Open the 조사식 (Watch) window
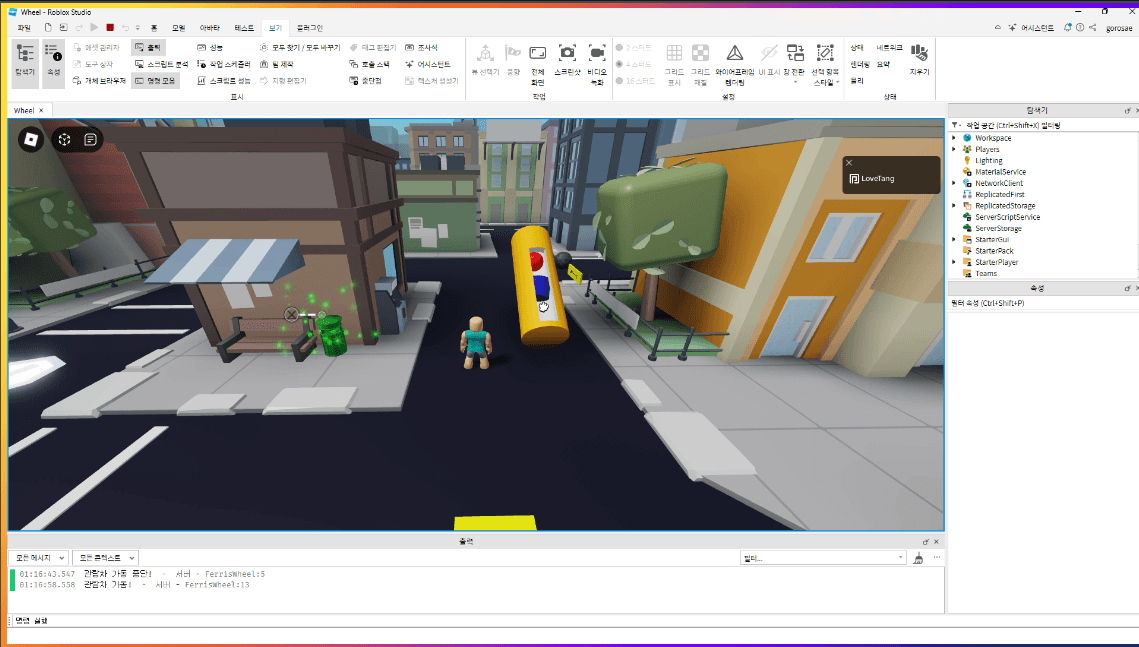The width and height of the screenshot is (1139, 647). point(421,47)
